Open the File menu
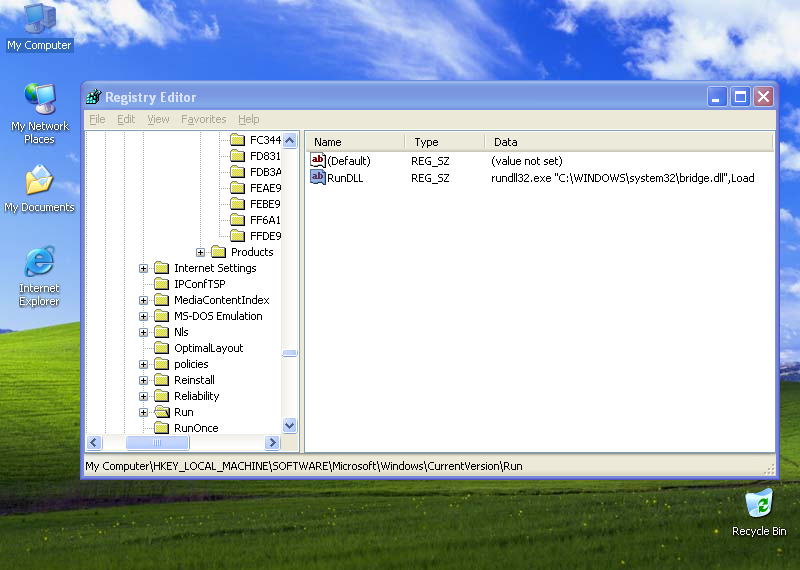Screen dimensions: 800x570 [x=97, y=119]
